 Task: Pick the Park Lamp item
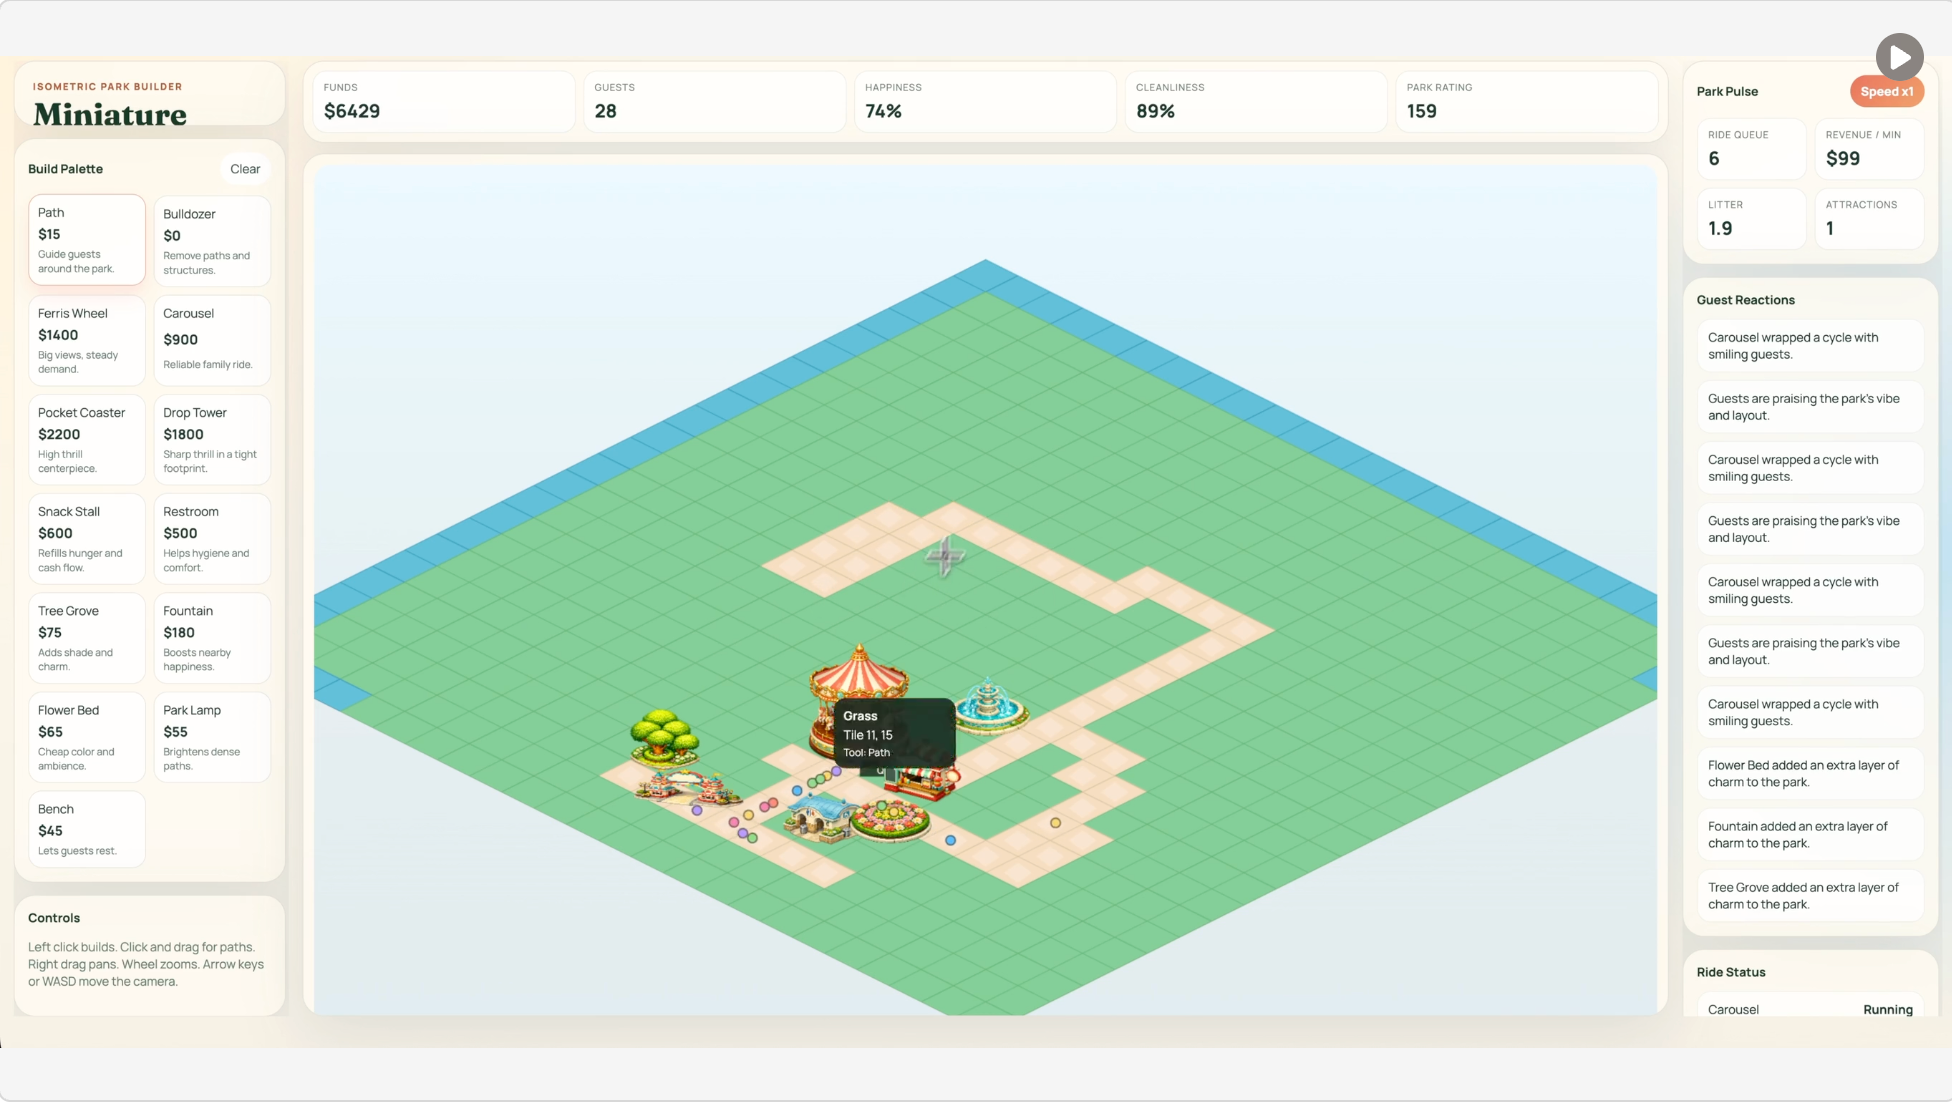pyautogui.click(x=211, y=737)
